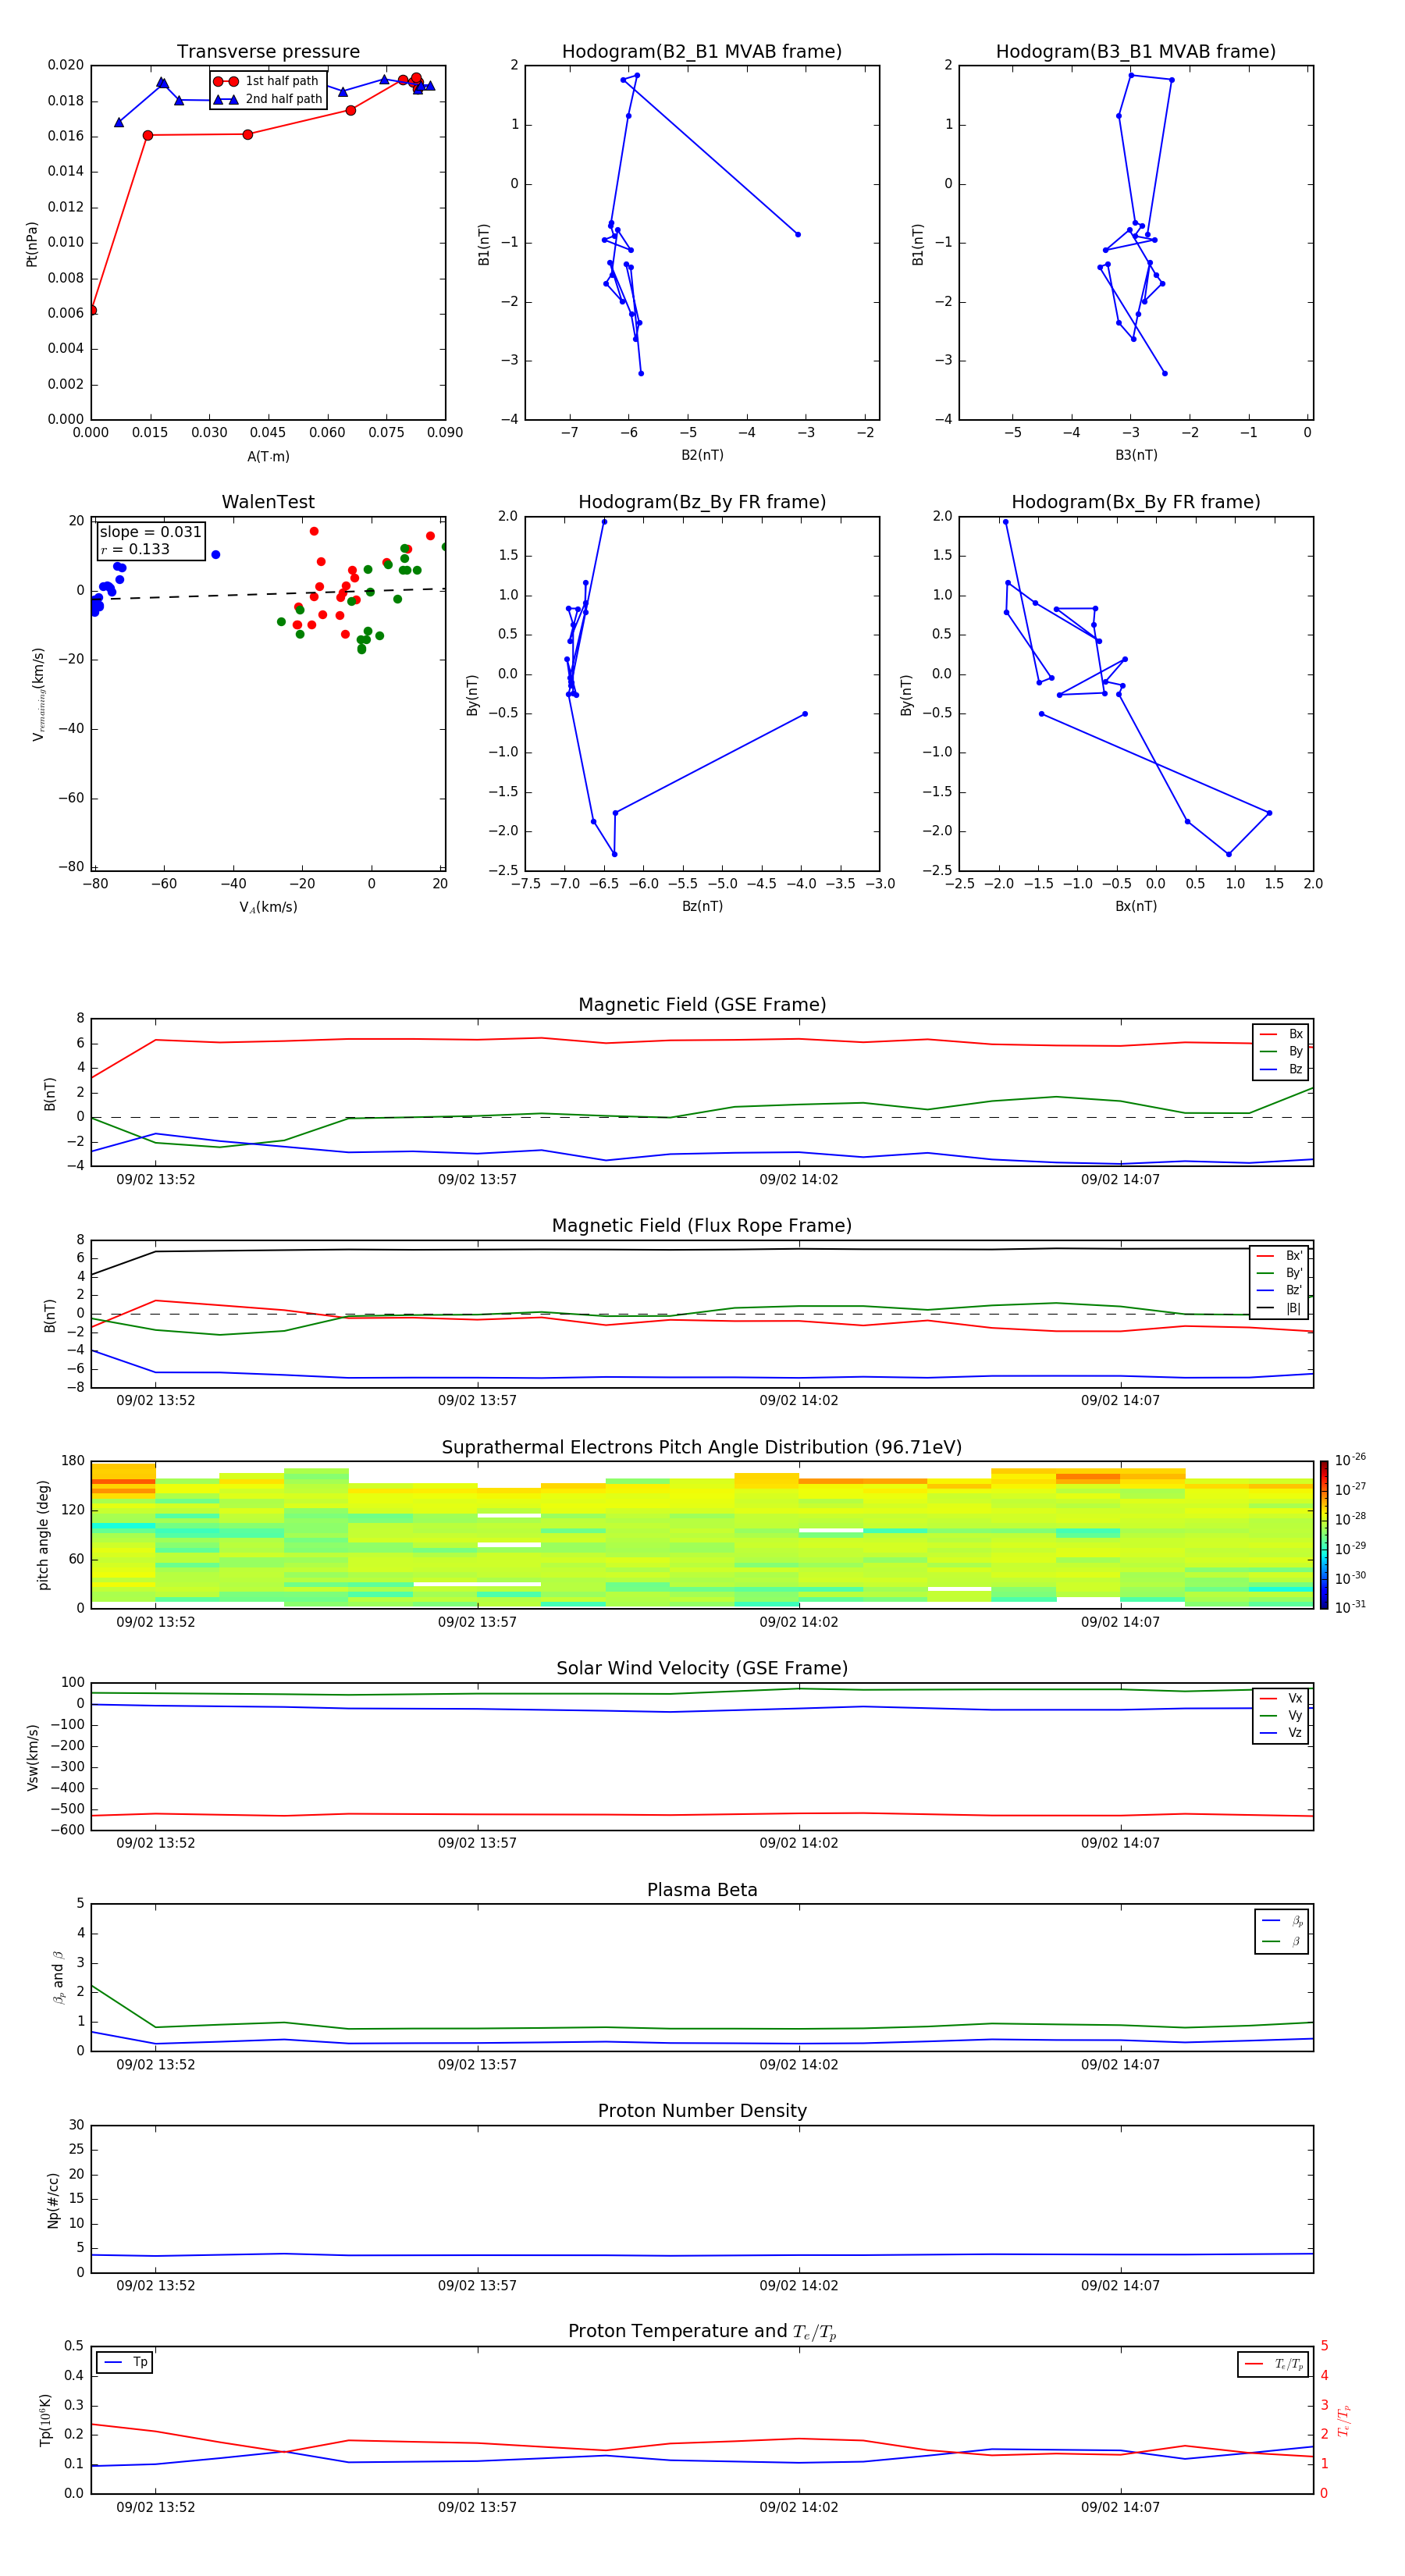Click the Suprathermal Electrons Pitch Angle Distribution title
This screenshot has height=2576, width=1405.
702,1448
